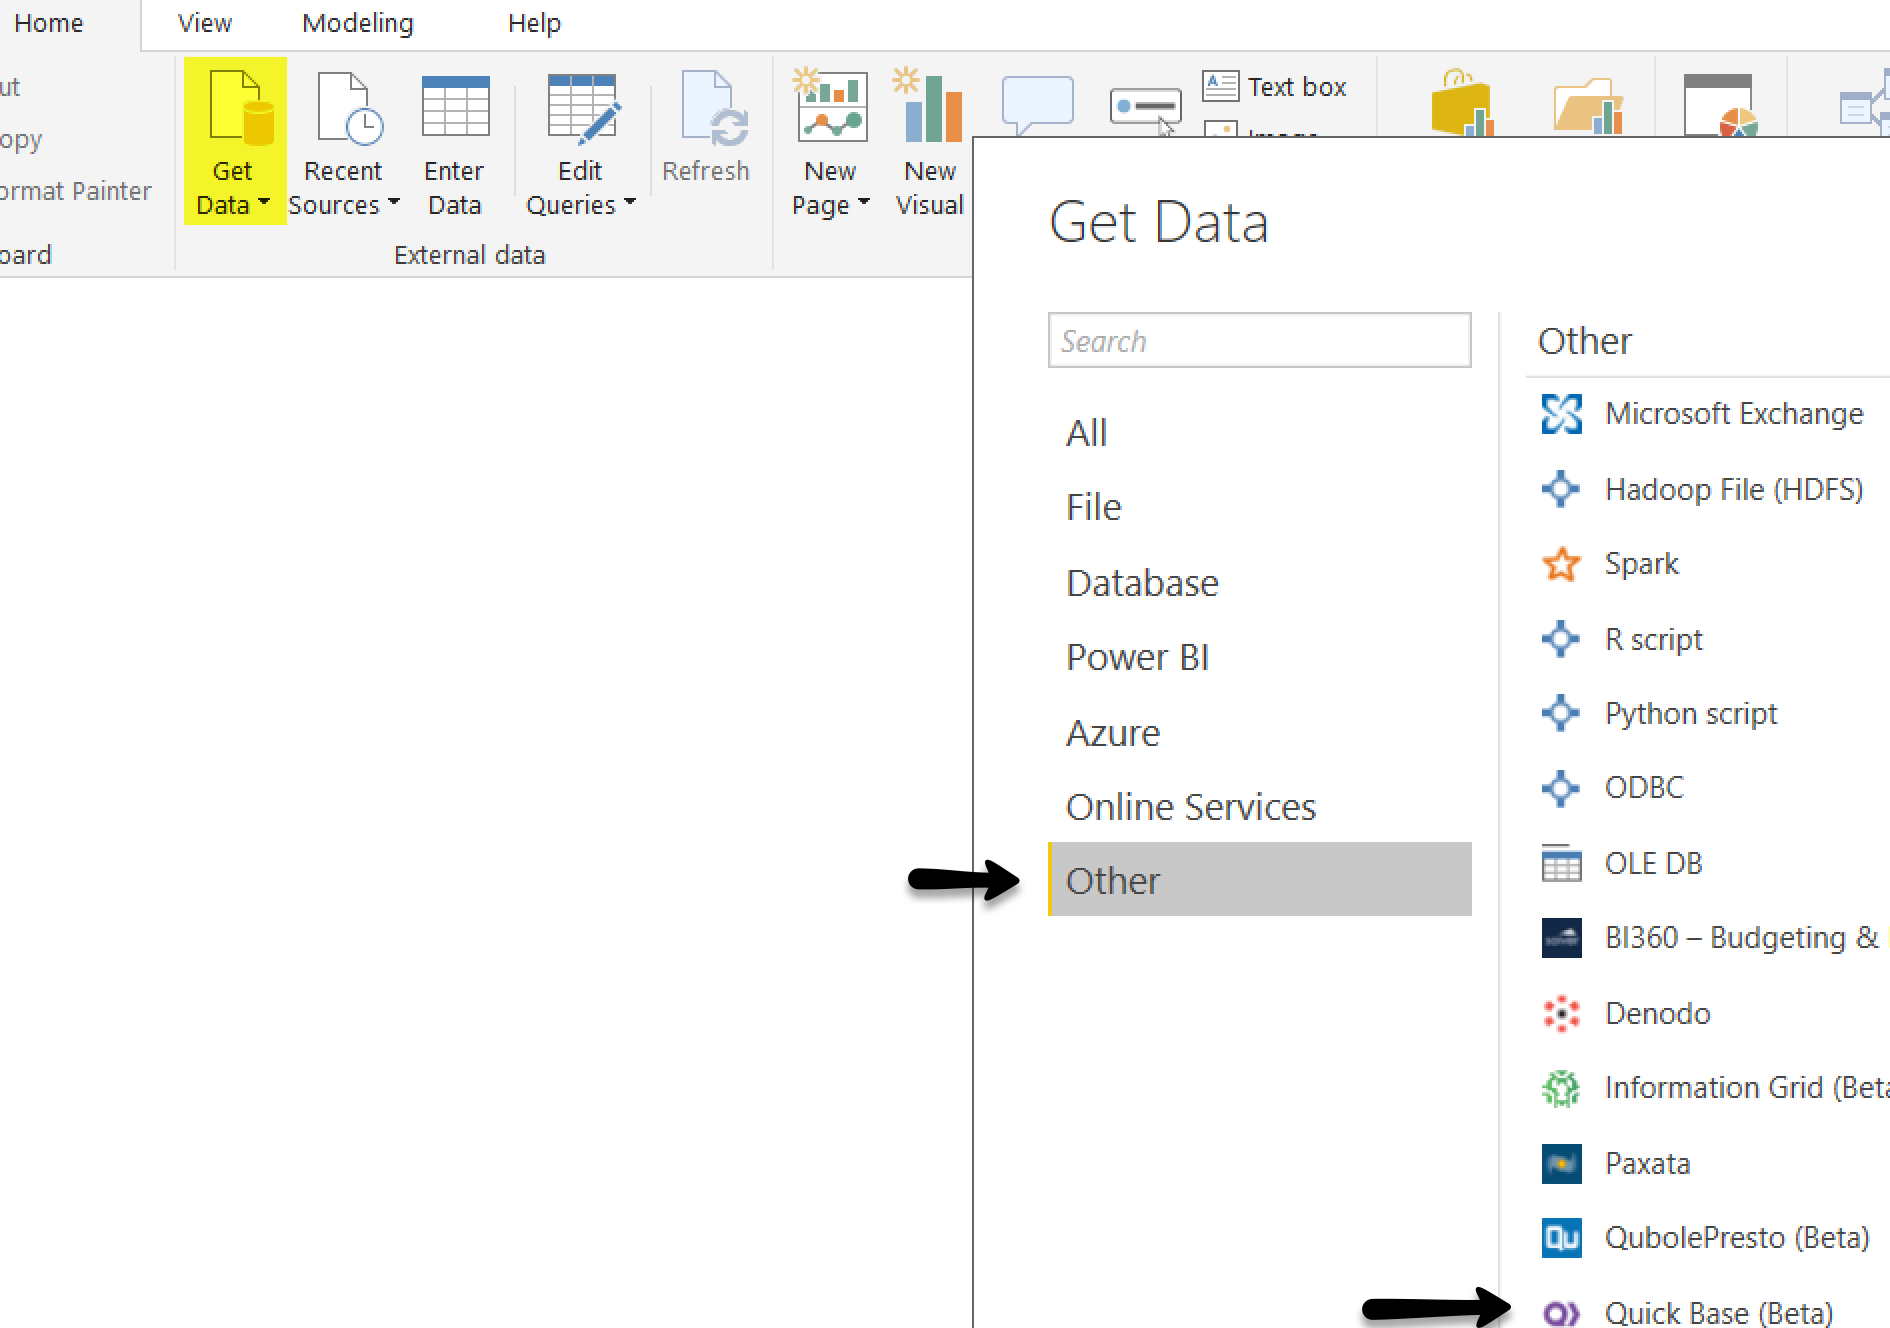
Task: Click the Enter Data table icon
Action: coord(455,106)
